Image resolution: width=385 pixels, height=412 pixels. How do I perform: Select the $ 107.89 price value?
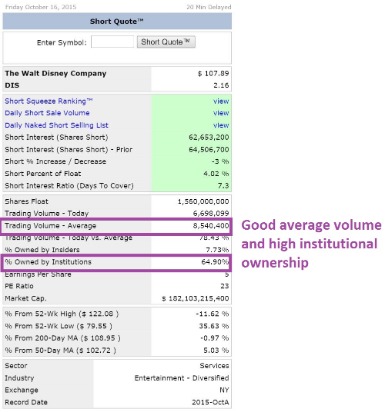point(213,73)
